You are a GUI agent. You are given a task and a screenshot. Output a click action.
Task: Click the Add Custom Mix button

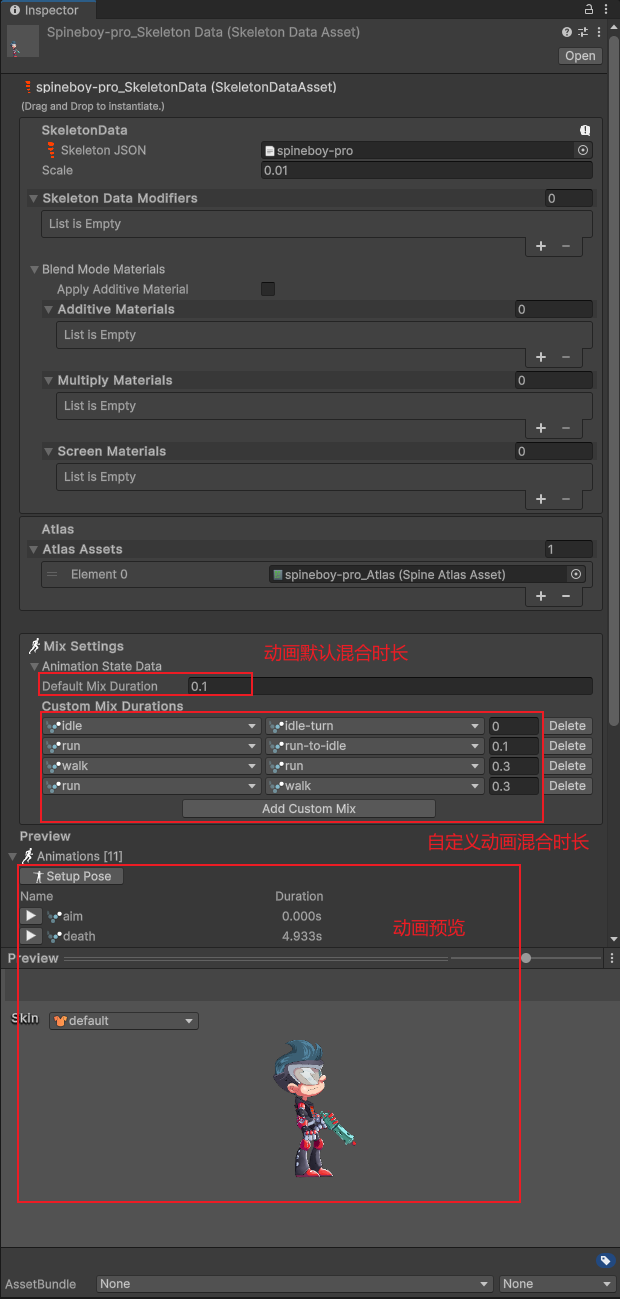pos(309,808)
